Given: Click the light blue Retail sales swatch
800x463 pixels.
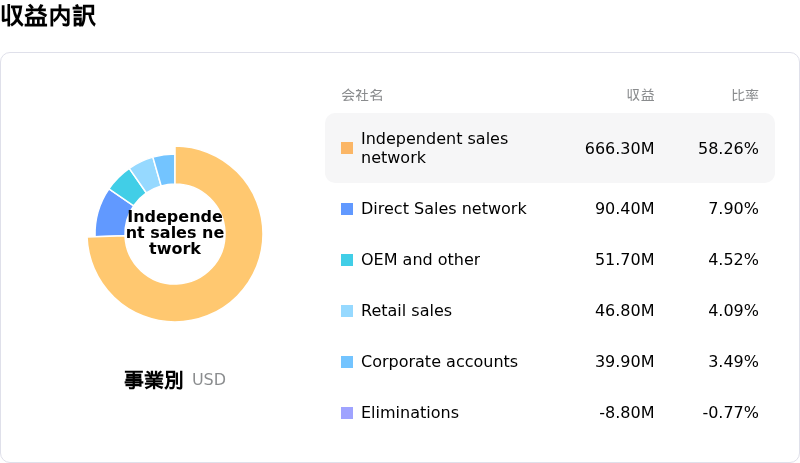Looking at the screenshot, I should [347, 311].
